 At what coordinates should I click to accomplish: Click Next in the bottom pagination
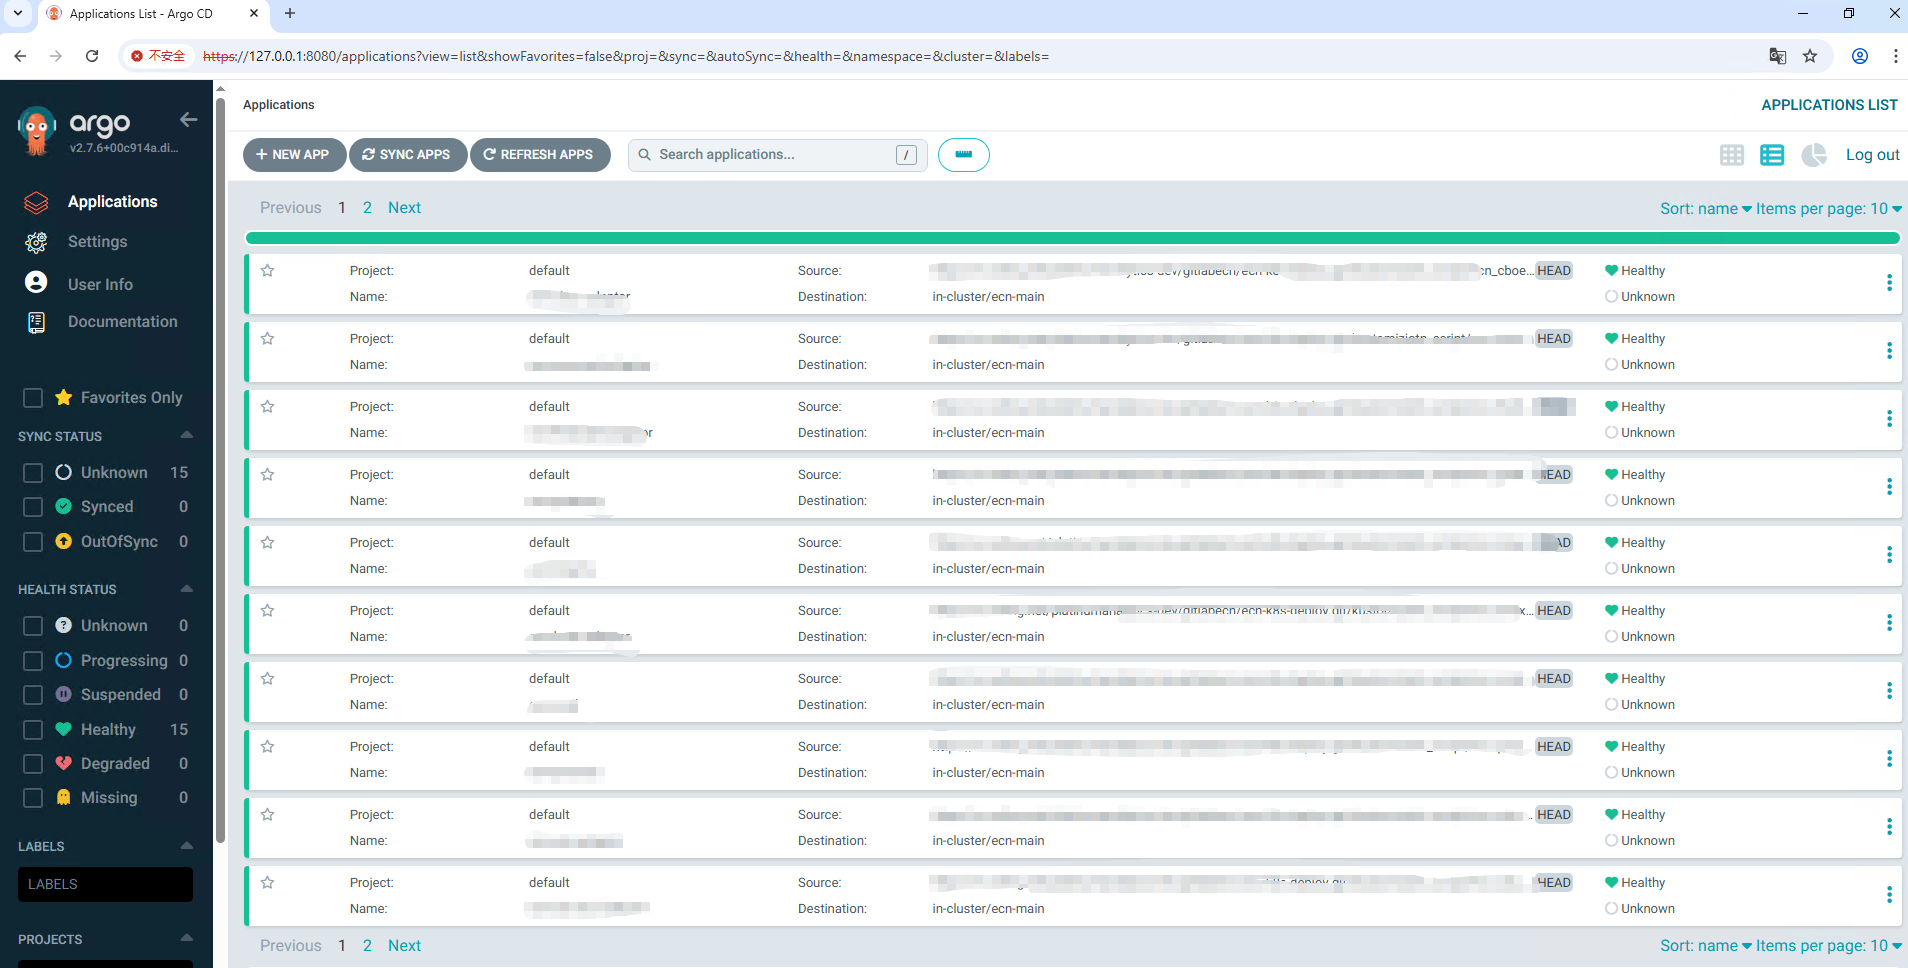coord(404,946)
